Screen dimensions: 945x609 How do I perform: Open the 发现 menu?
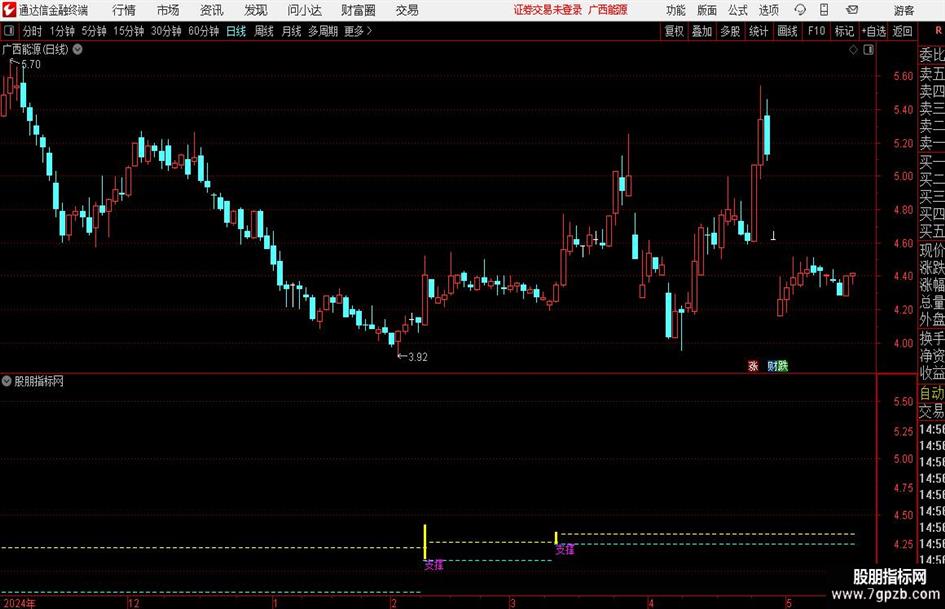pos(256,10)
